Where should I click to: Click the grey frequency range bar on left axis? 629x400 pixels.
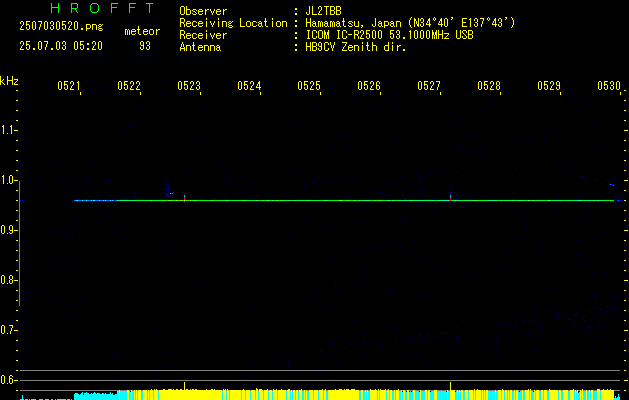tap(19, 243)
